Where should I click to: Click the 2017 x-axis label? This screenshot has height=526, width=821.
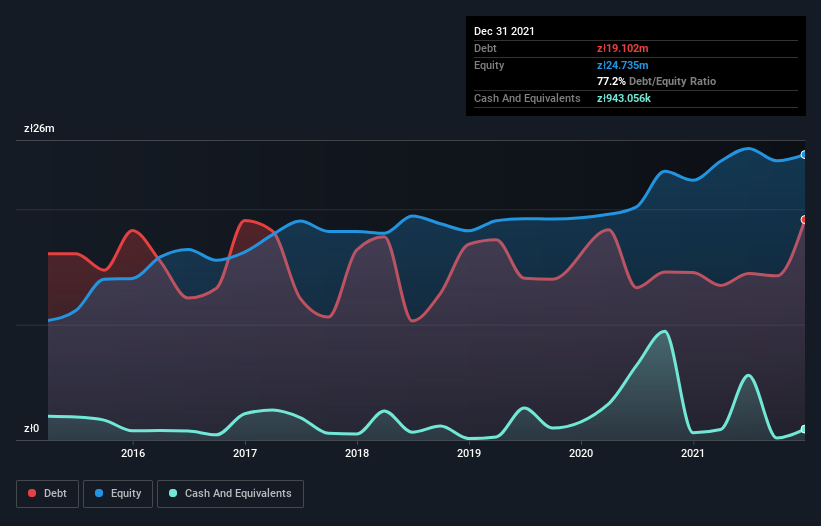(245, 453)
